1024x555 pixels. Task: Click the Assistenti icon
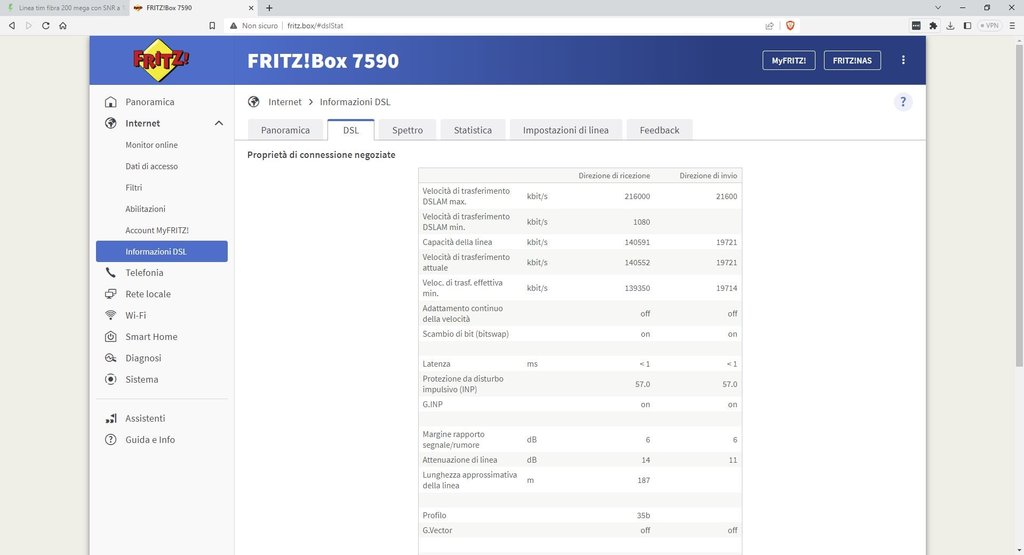pyautogui.click(x=111, y=419)
